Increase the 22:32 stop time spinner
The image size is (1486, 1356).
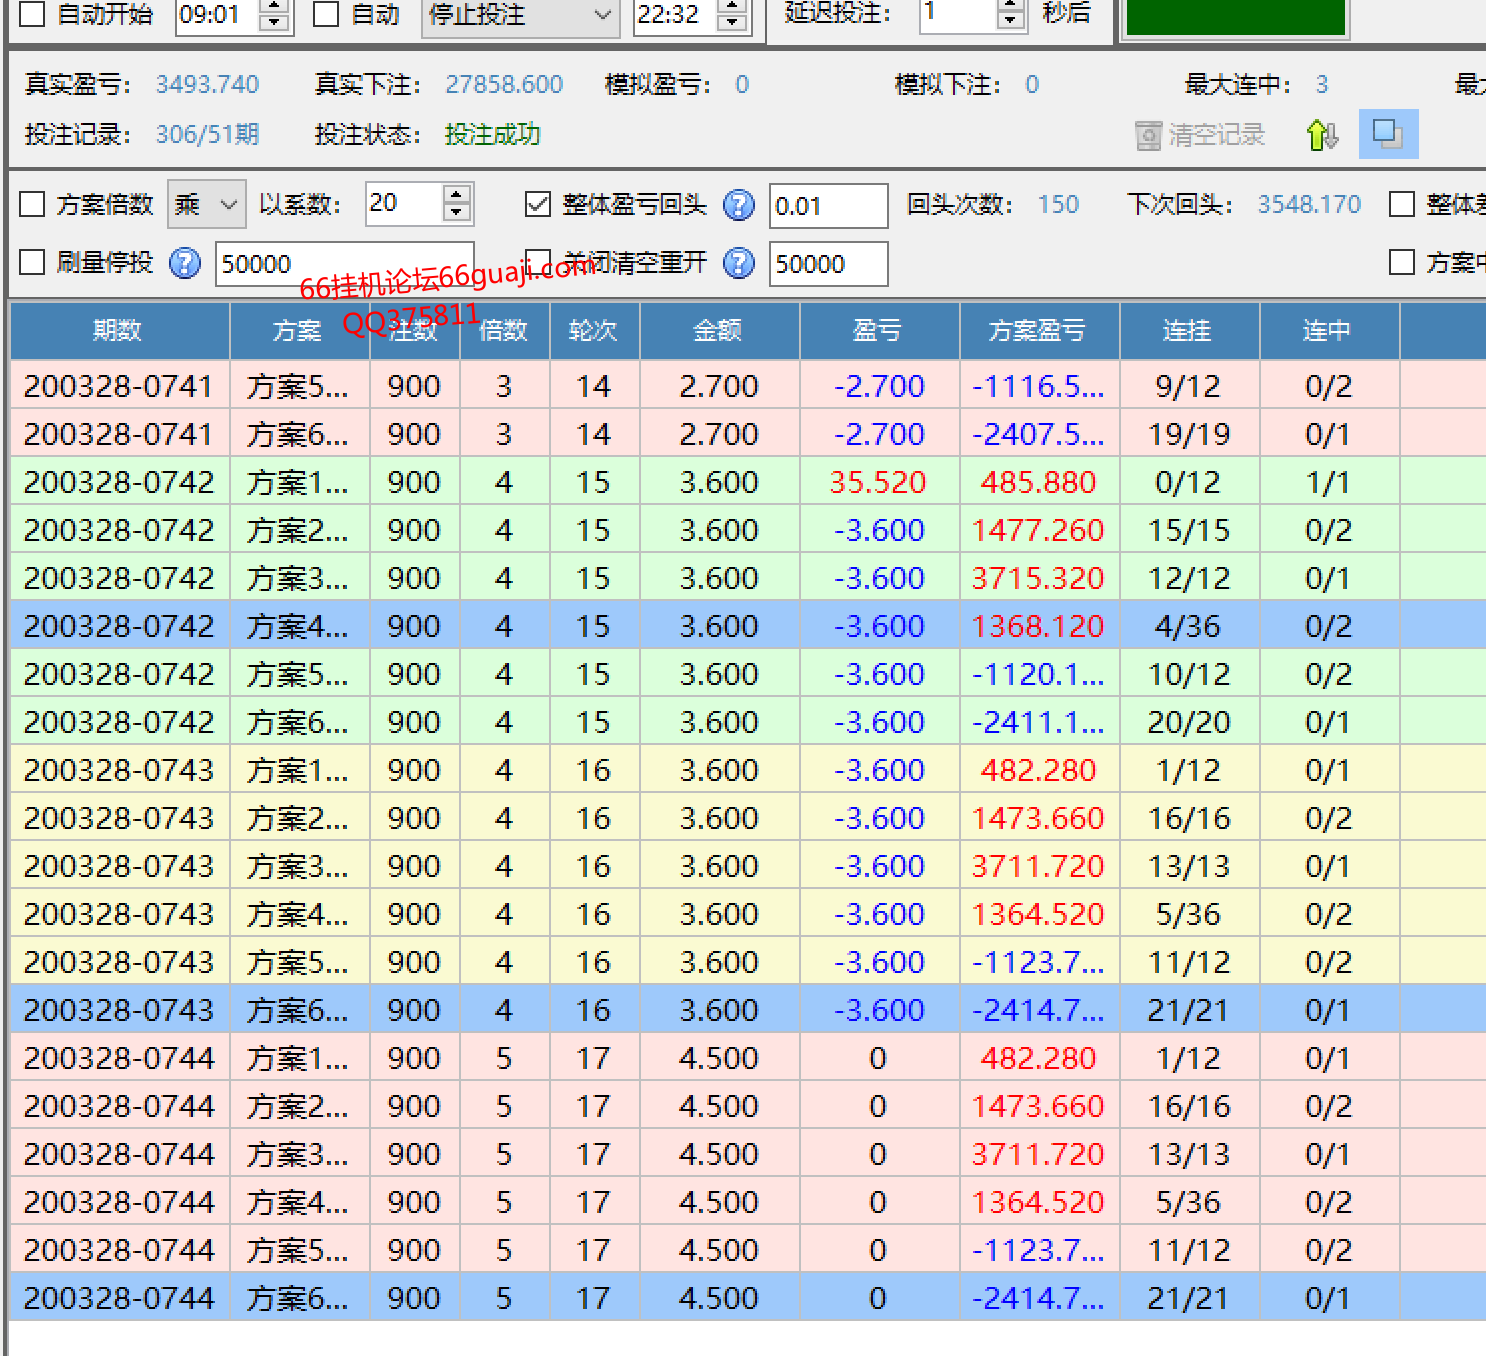point(732,7)
